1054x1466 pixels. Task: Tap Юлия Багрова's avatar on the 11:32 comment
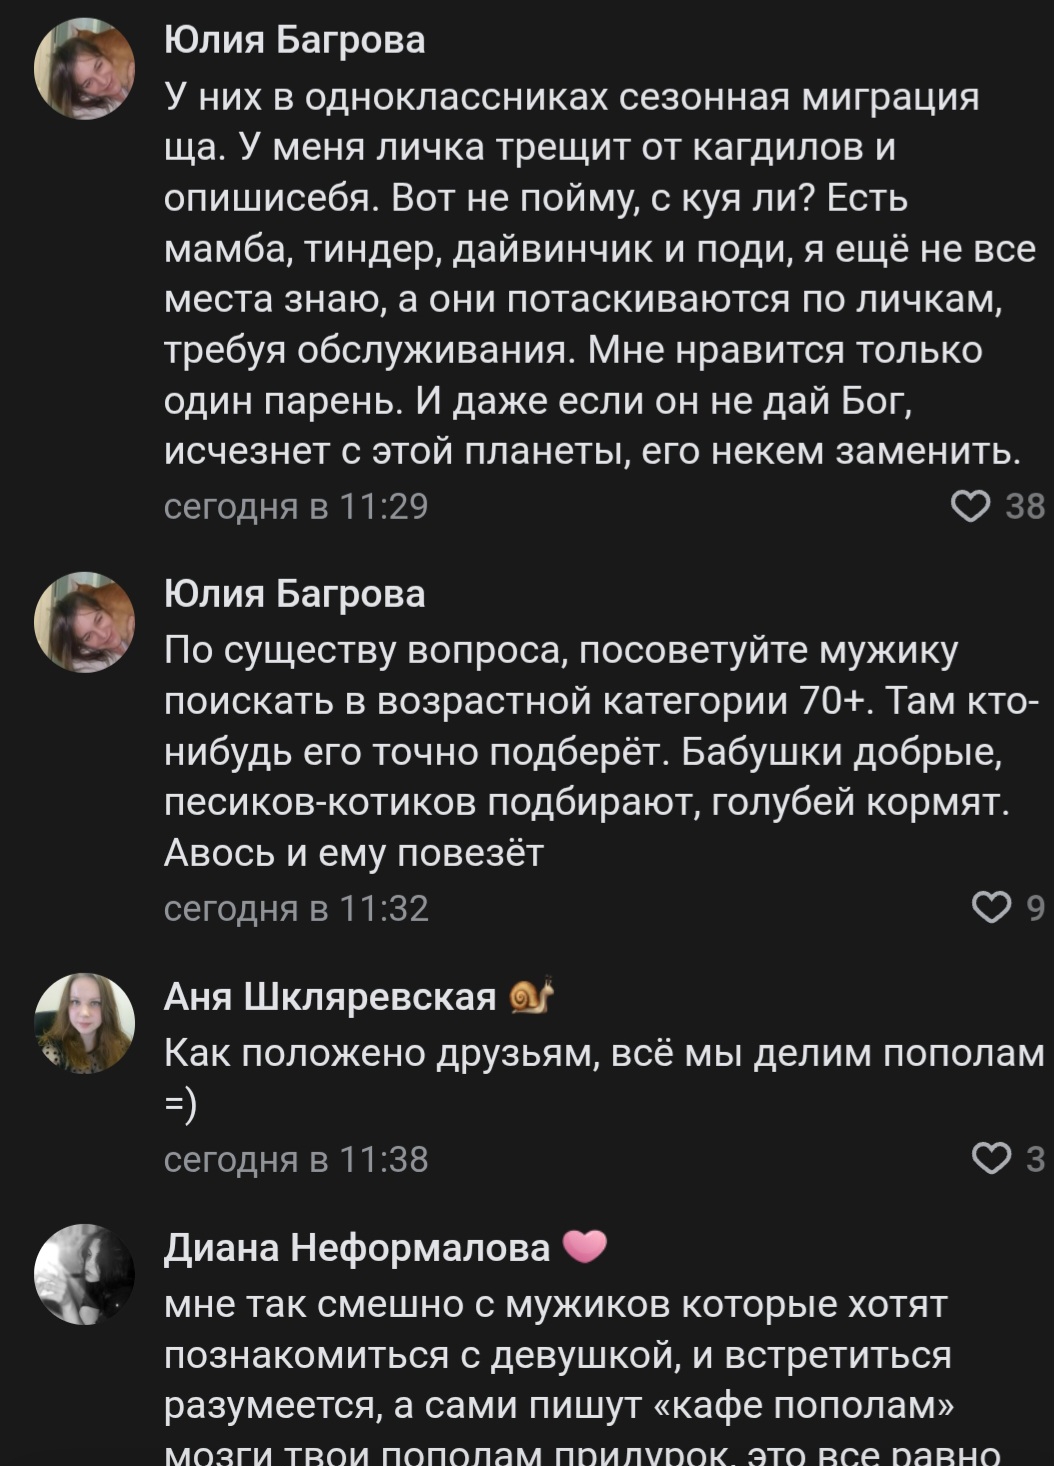85,622
